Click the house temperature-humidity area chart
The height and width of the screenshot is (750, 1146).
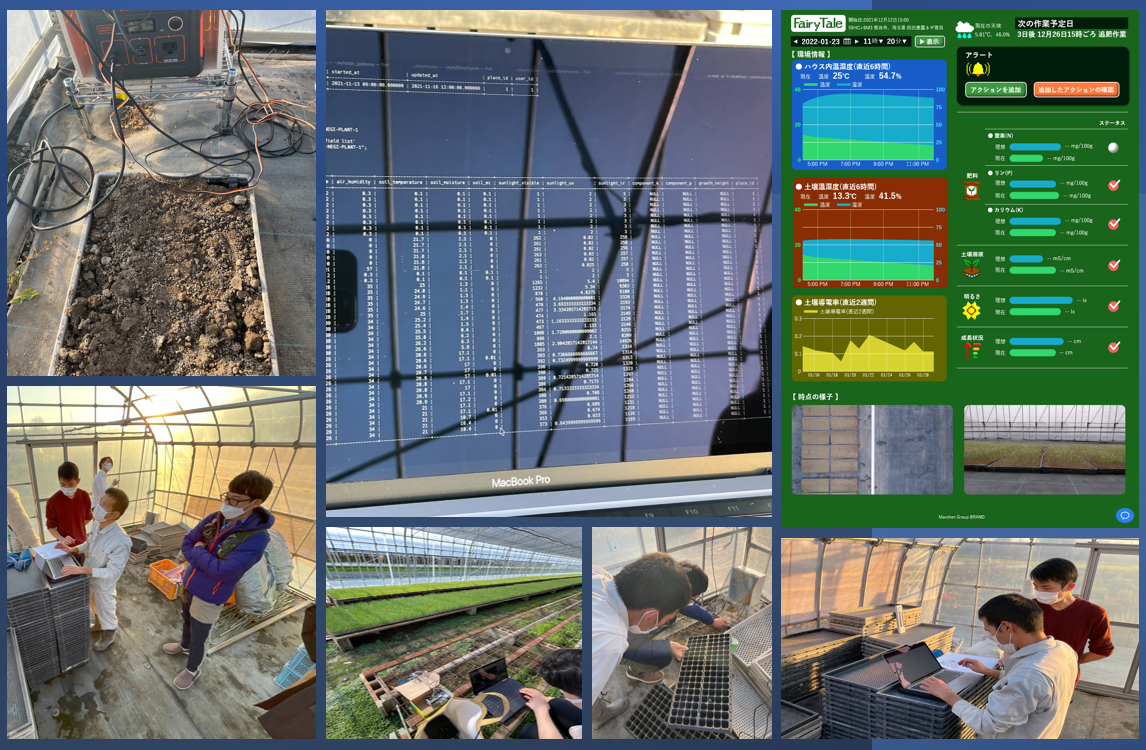[x=868, y=125]
